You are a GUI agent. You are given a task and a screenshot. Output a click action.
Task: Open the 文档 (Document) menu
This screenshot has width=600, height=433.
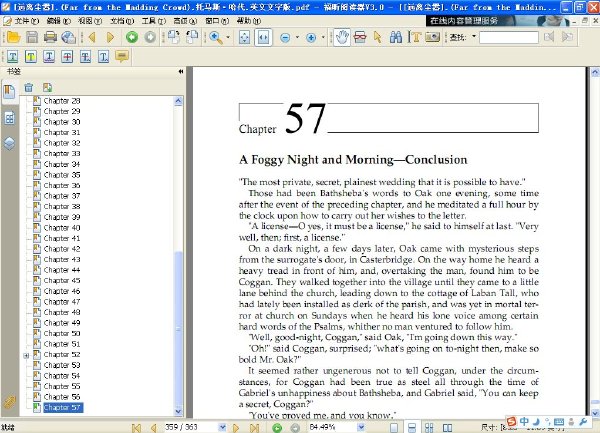[x=122, y=21]
